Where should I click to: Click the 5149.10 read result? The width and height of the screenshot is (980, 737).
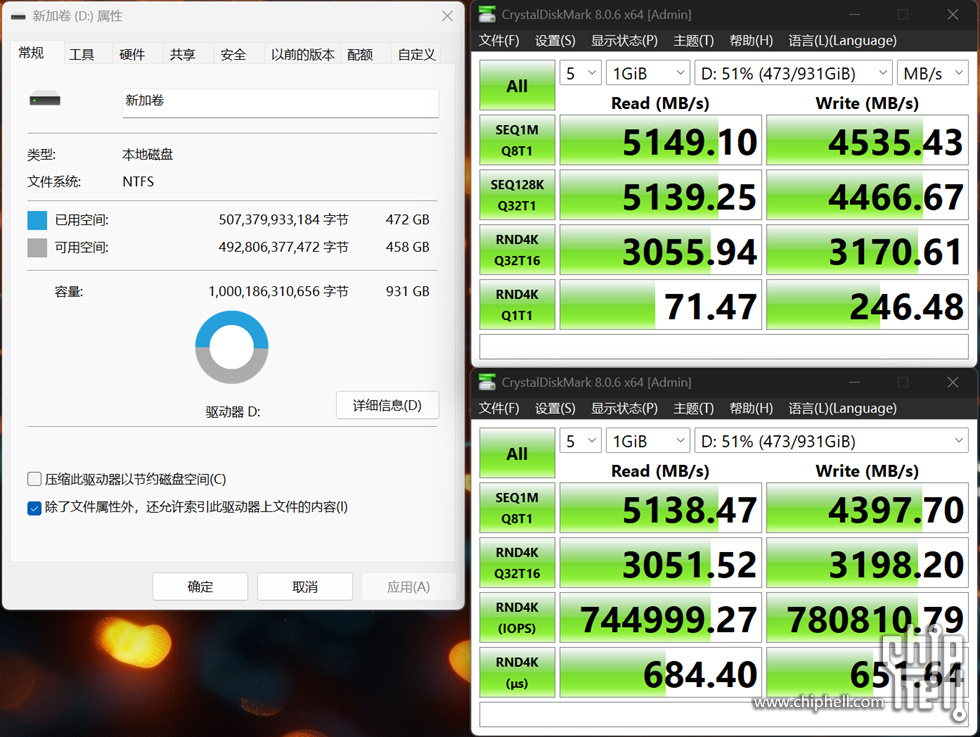click(661, 140)
